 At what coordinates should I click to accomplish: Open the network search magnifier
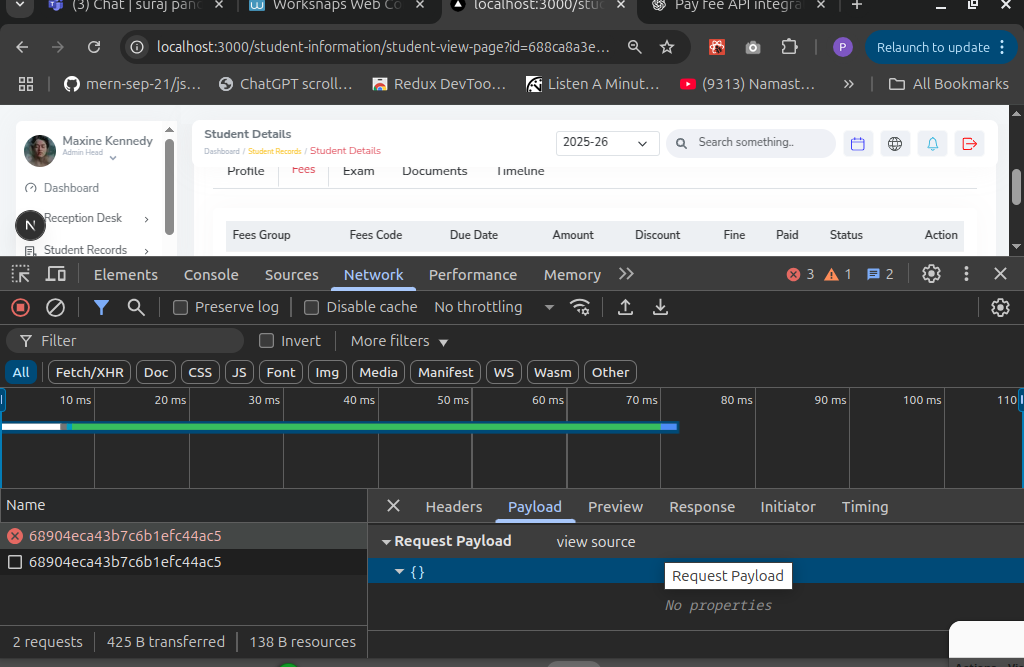point(136,307)
